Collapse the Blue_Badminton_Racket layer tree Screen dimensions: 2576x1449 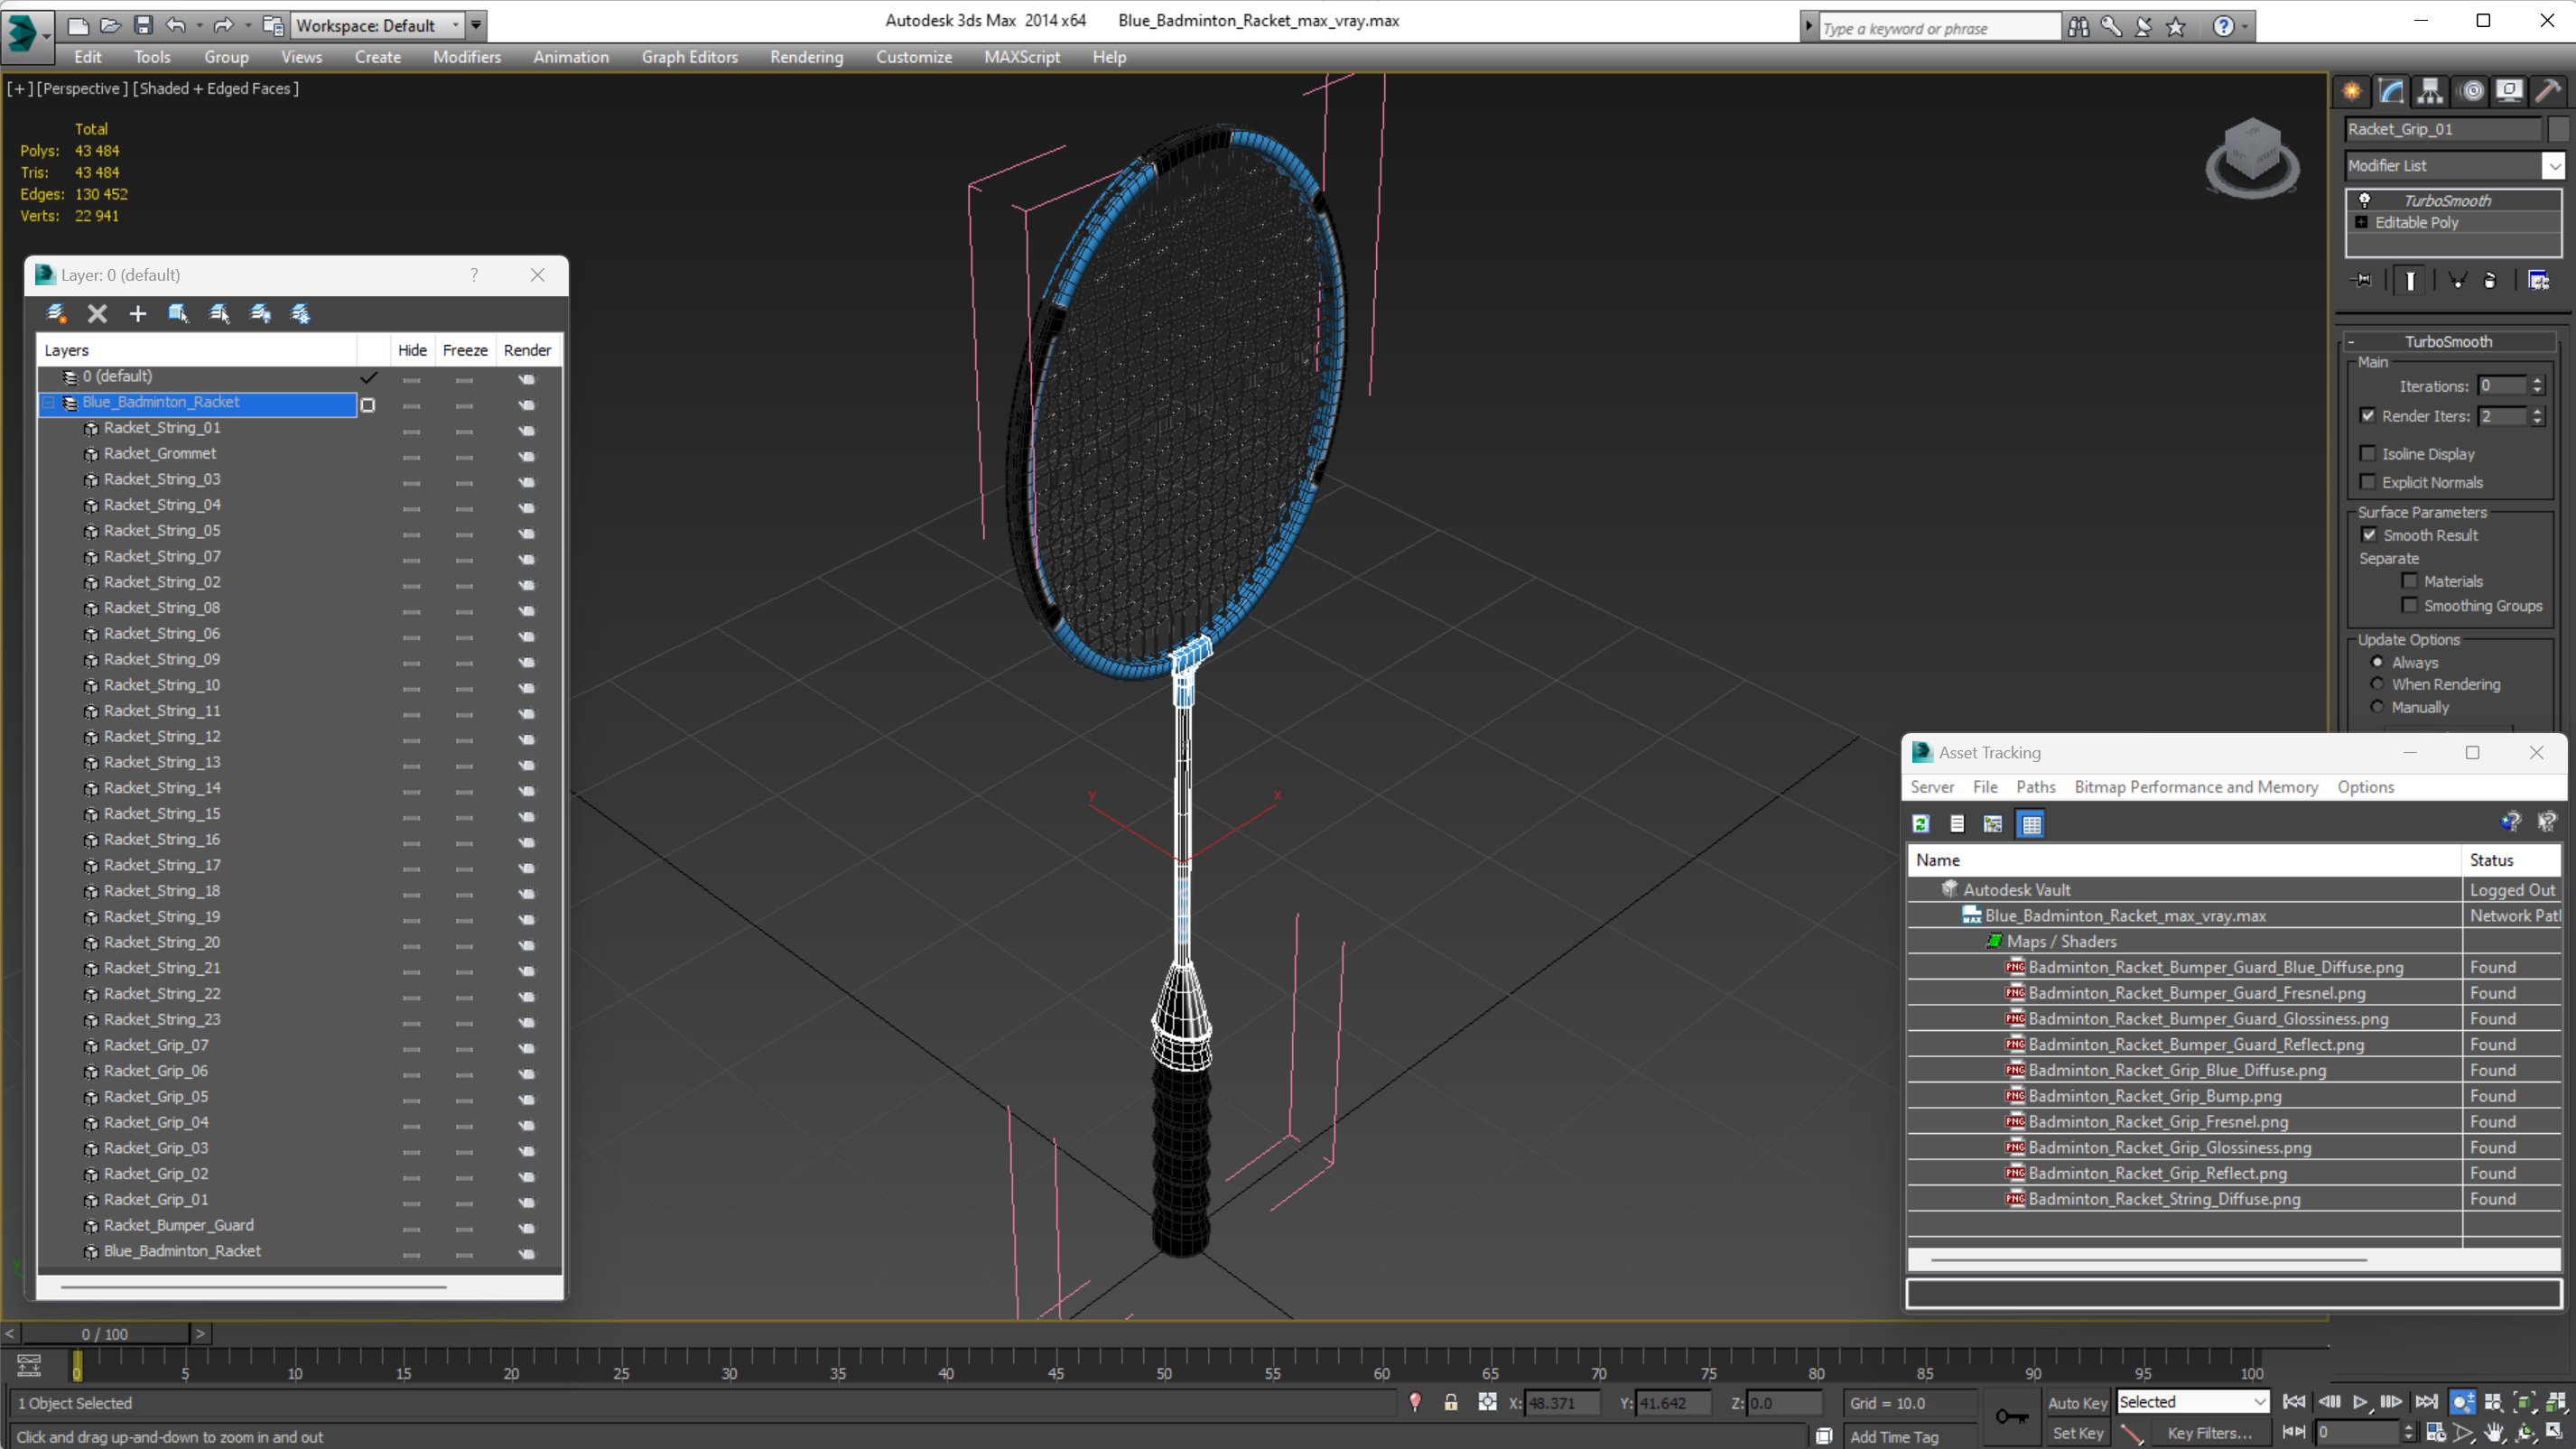(x=48, y=402)
